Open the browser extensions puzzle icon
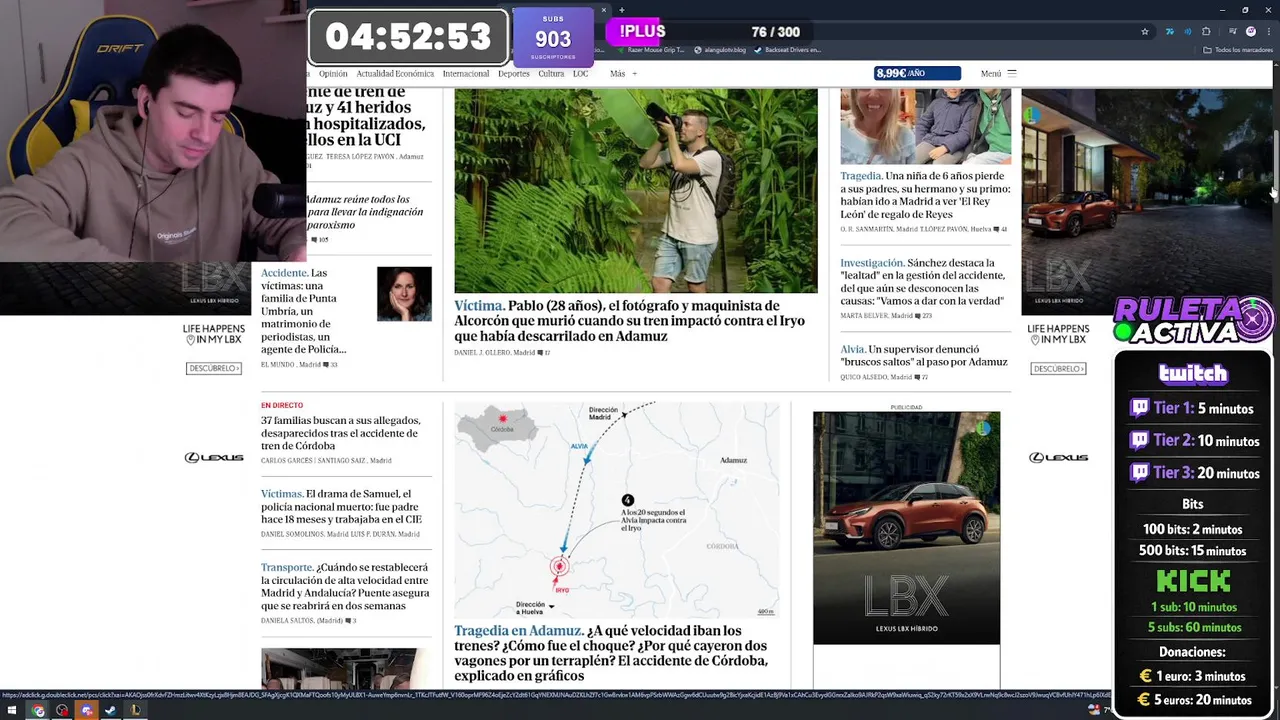 pyautogui.click(x=1206, y=32)
